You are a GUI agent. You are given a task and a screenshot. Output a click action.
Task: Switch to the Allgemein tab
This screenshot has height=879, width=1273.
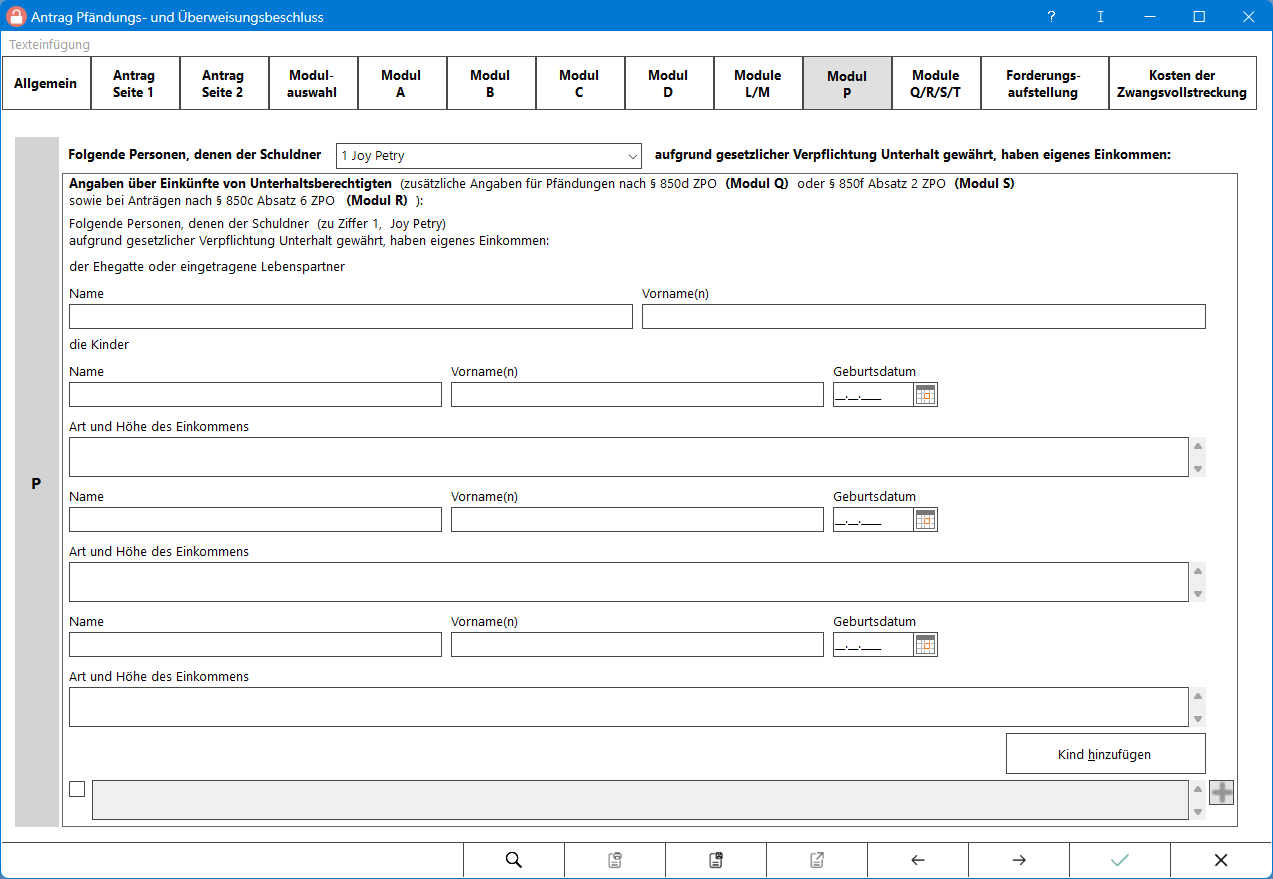[x=46, y=83]
